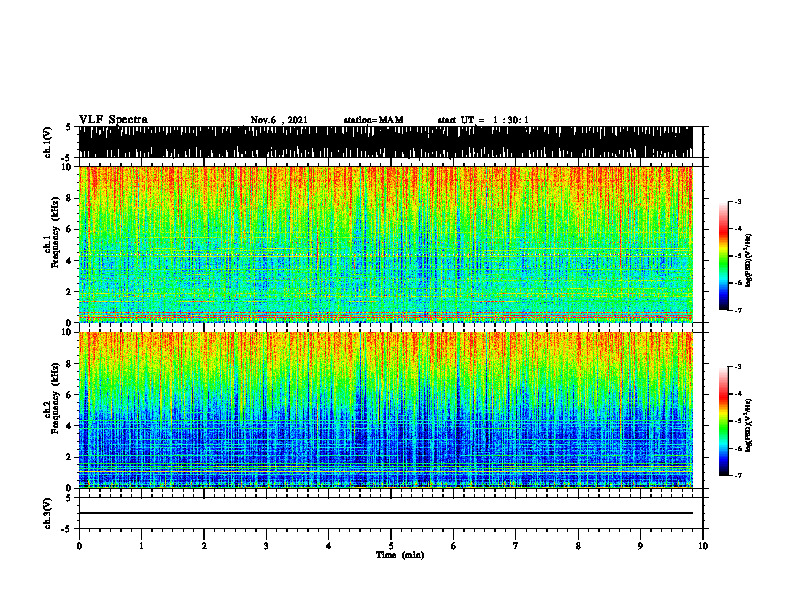Click the "5" tick on ch.3(V) axis

(68, 498)
